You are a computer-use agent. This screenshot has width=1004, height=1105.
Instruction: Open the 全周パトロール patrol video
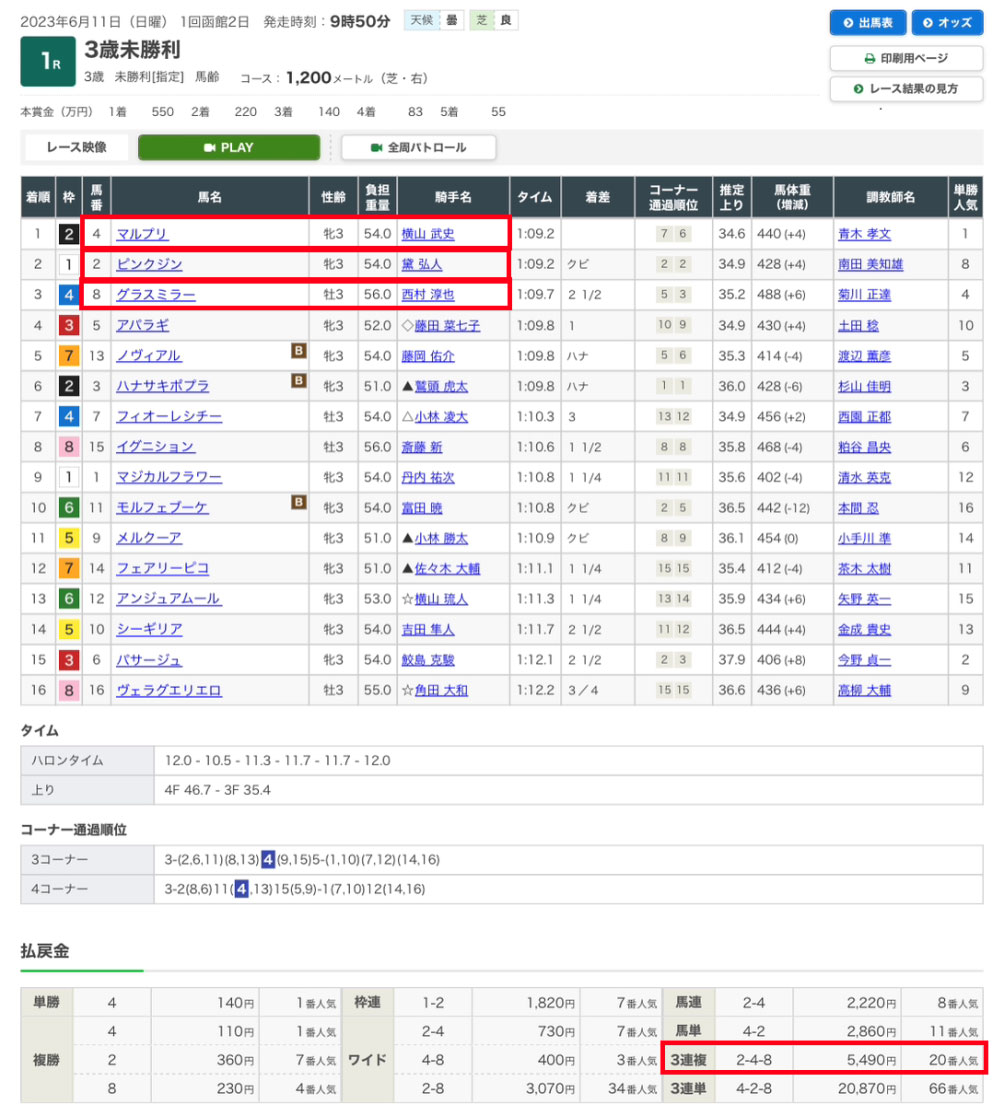(x=418, y=147)
